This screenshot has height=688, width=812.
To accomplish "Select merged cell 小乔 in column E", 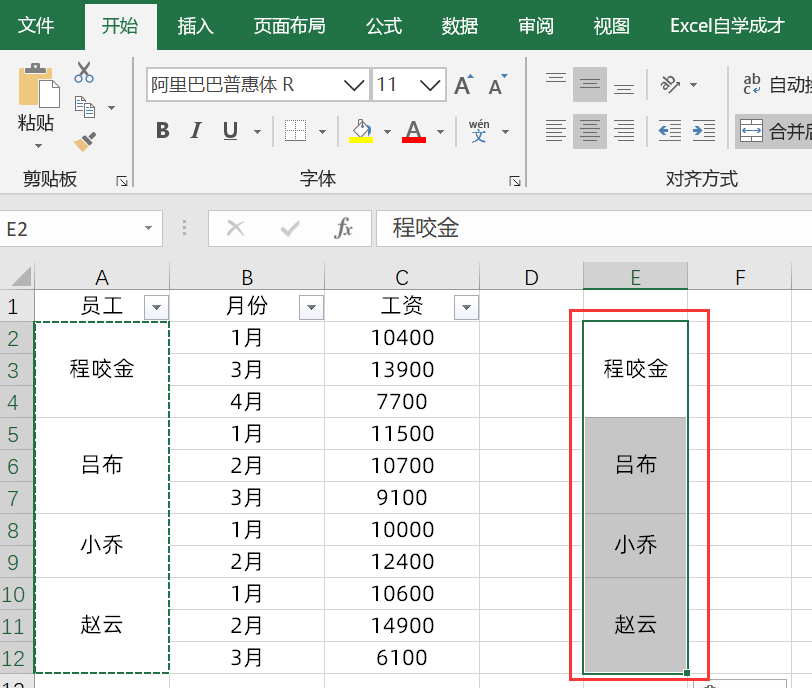I will click(635, 546).
